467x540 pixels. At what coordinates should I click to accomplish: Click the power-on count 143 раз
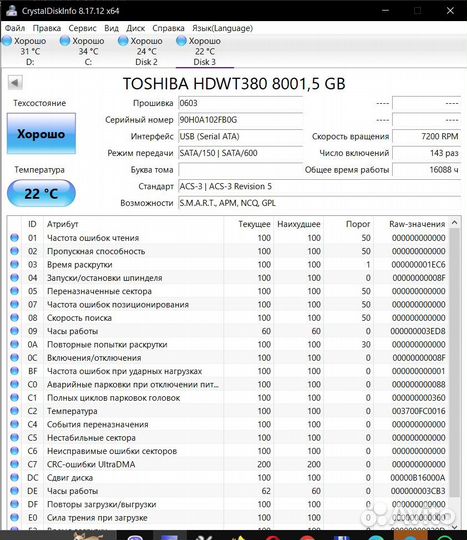click(x=426, y=153)
